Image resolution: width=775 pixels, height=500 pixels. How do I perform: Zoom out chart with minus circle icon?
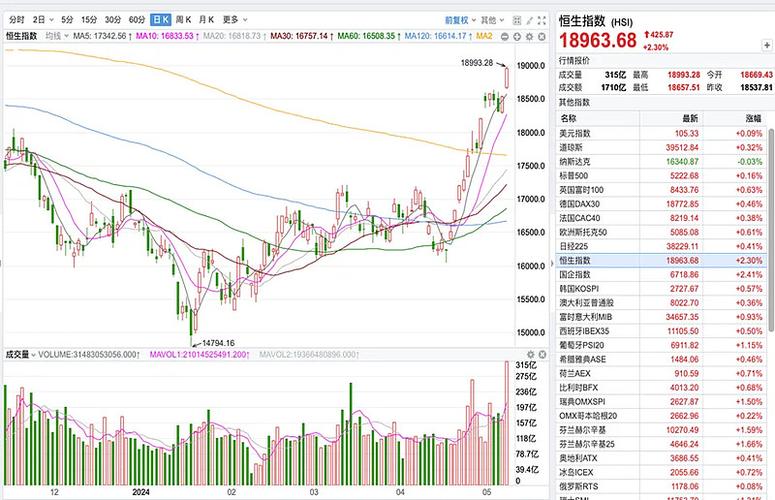(505, 37)
